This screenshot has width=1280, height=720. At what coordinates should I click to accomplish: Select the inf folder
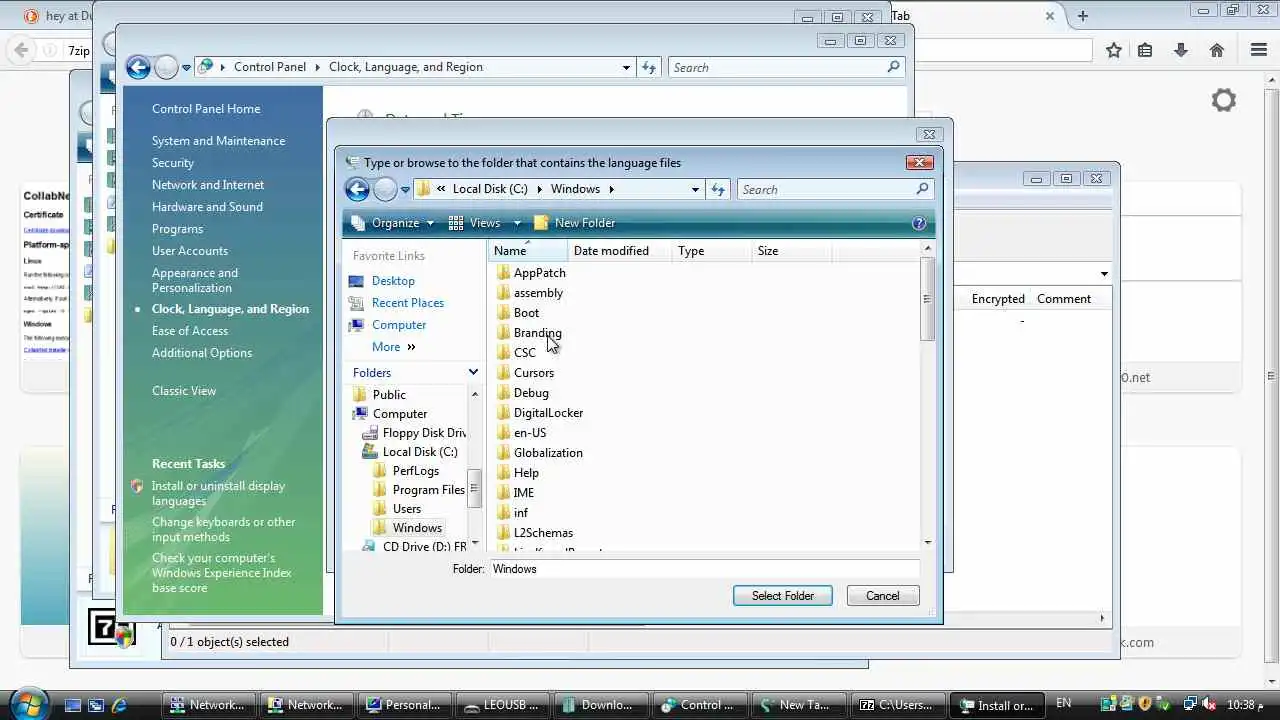513,513
